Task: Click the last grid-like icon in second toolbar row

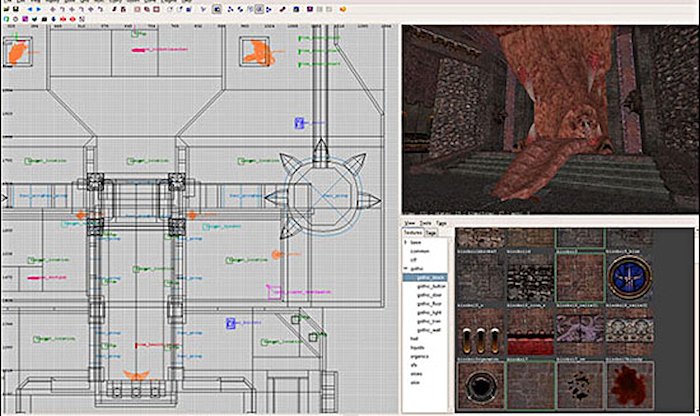Action: (82, 19)
